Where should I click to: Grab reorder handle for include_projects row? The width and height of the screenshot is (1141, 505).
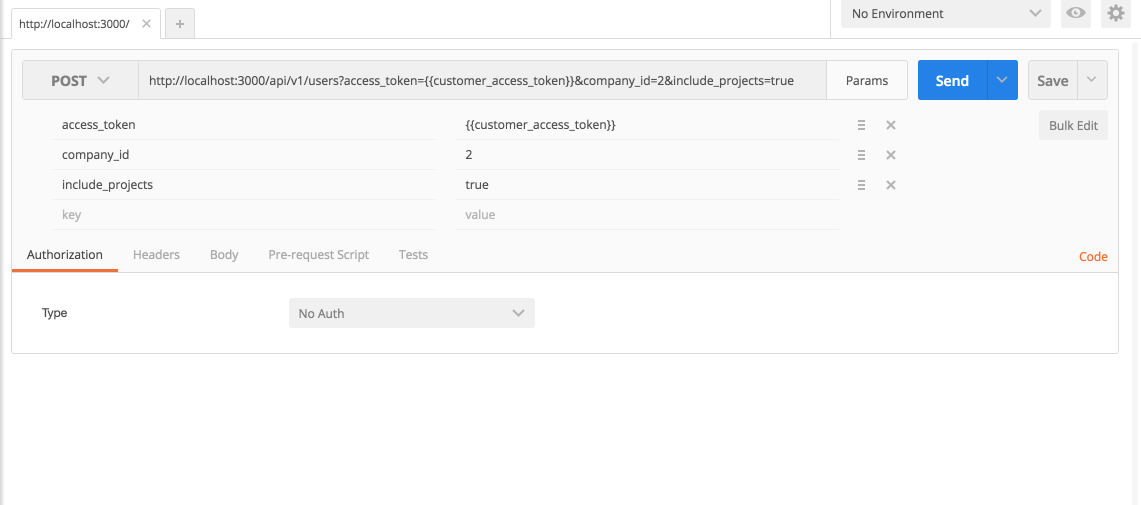(861, 185)
